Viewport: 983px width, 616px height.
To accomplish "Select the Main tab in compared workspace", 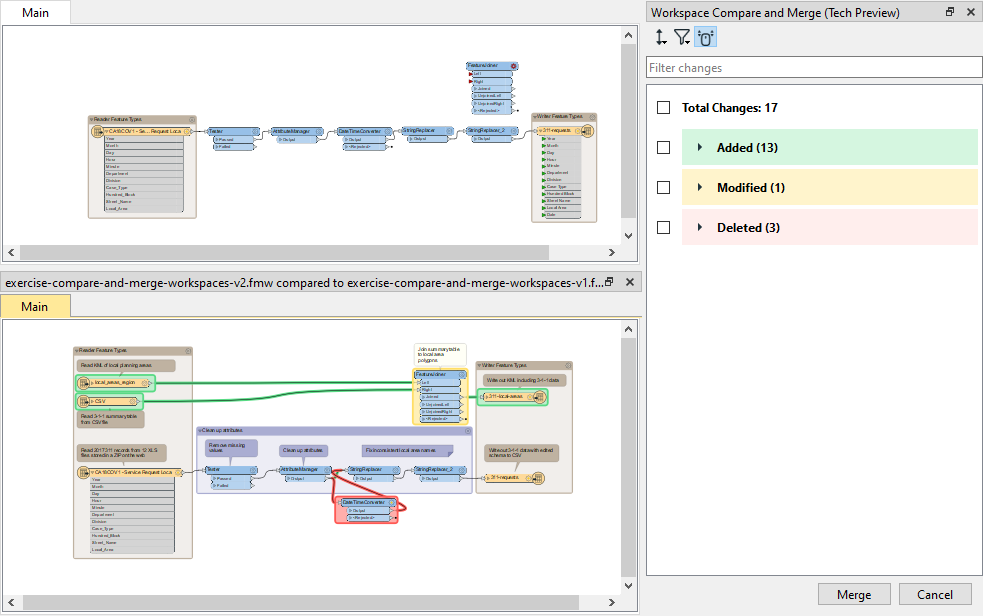I will click(x=35, y=306).
